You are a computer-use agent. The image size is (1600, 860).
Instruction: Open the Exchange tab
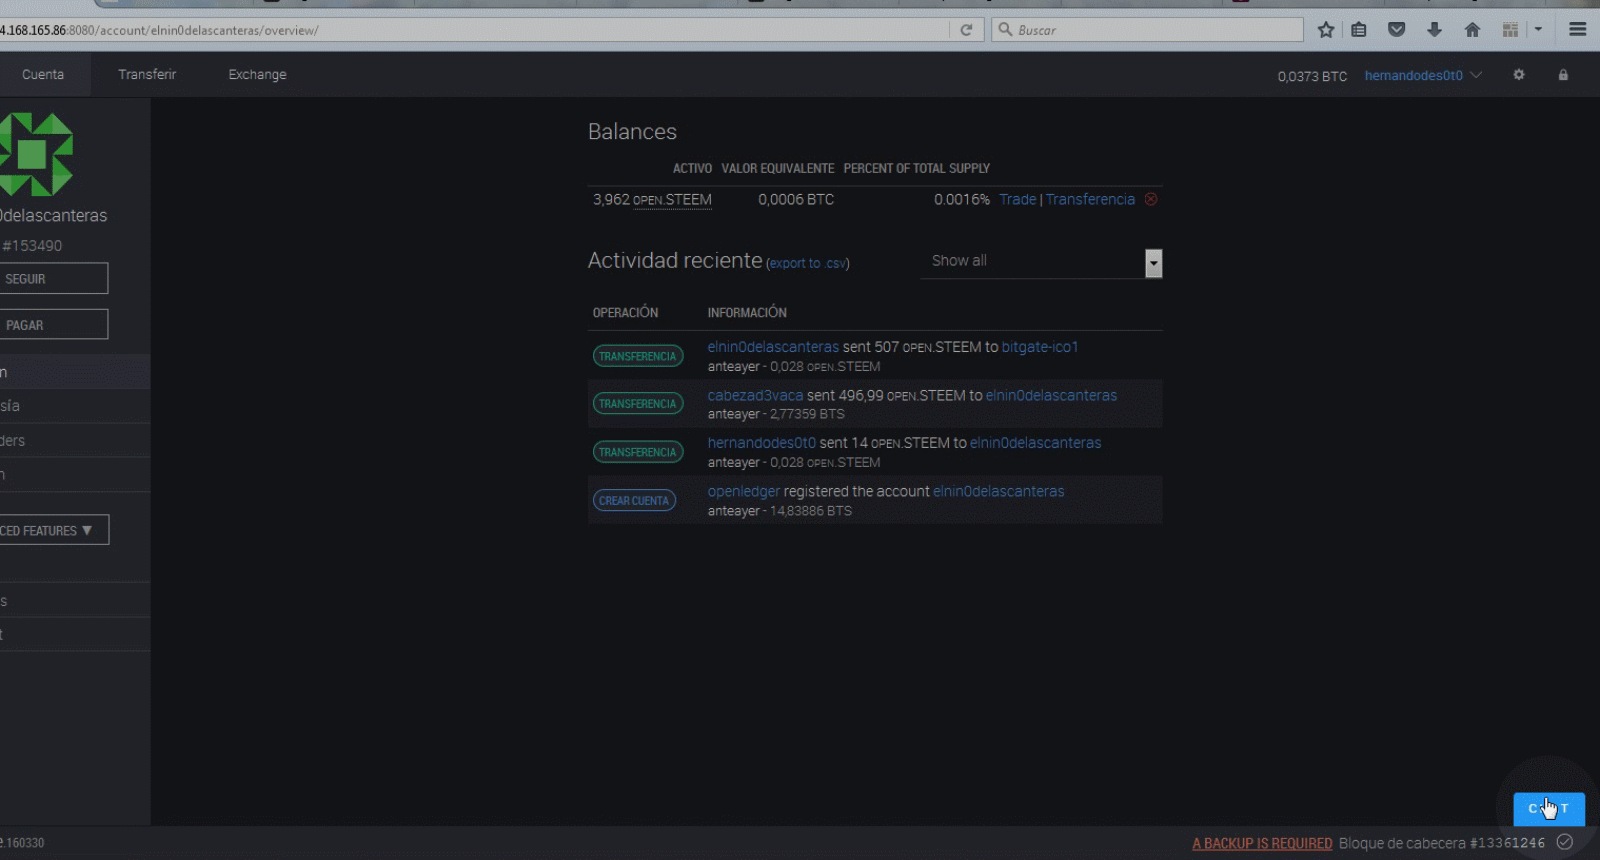[257, 75]
